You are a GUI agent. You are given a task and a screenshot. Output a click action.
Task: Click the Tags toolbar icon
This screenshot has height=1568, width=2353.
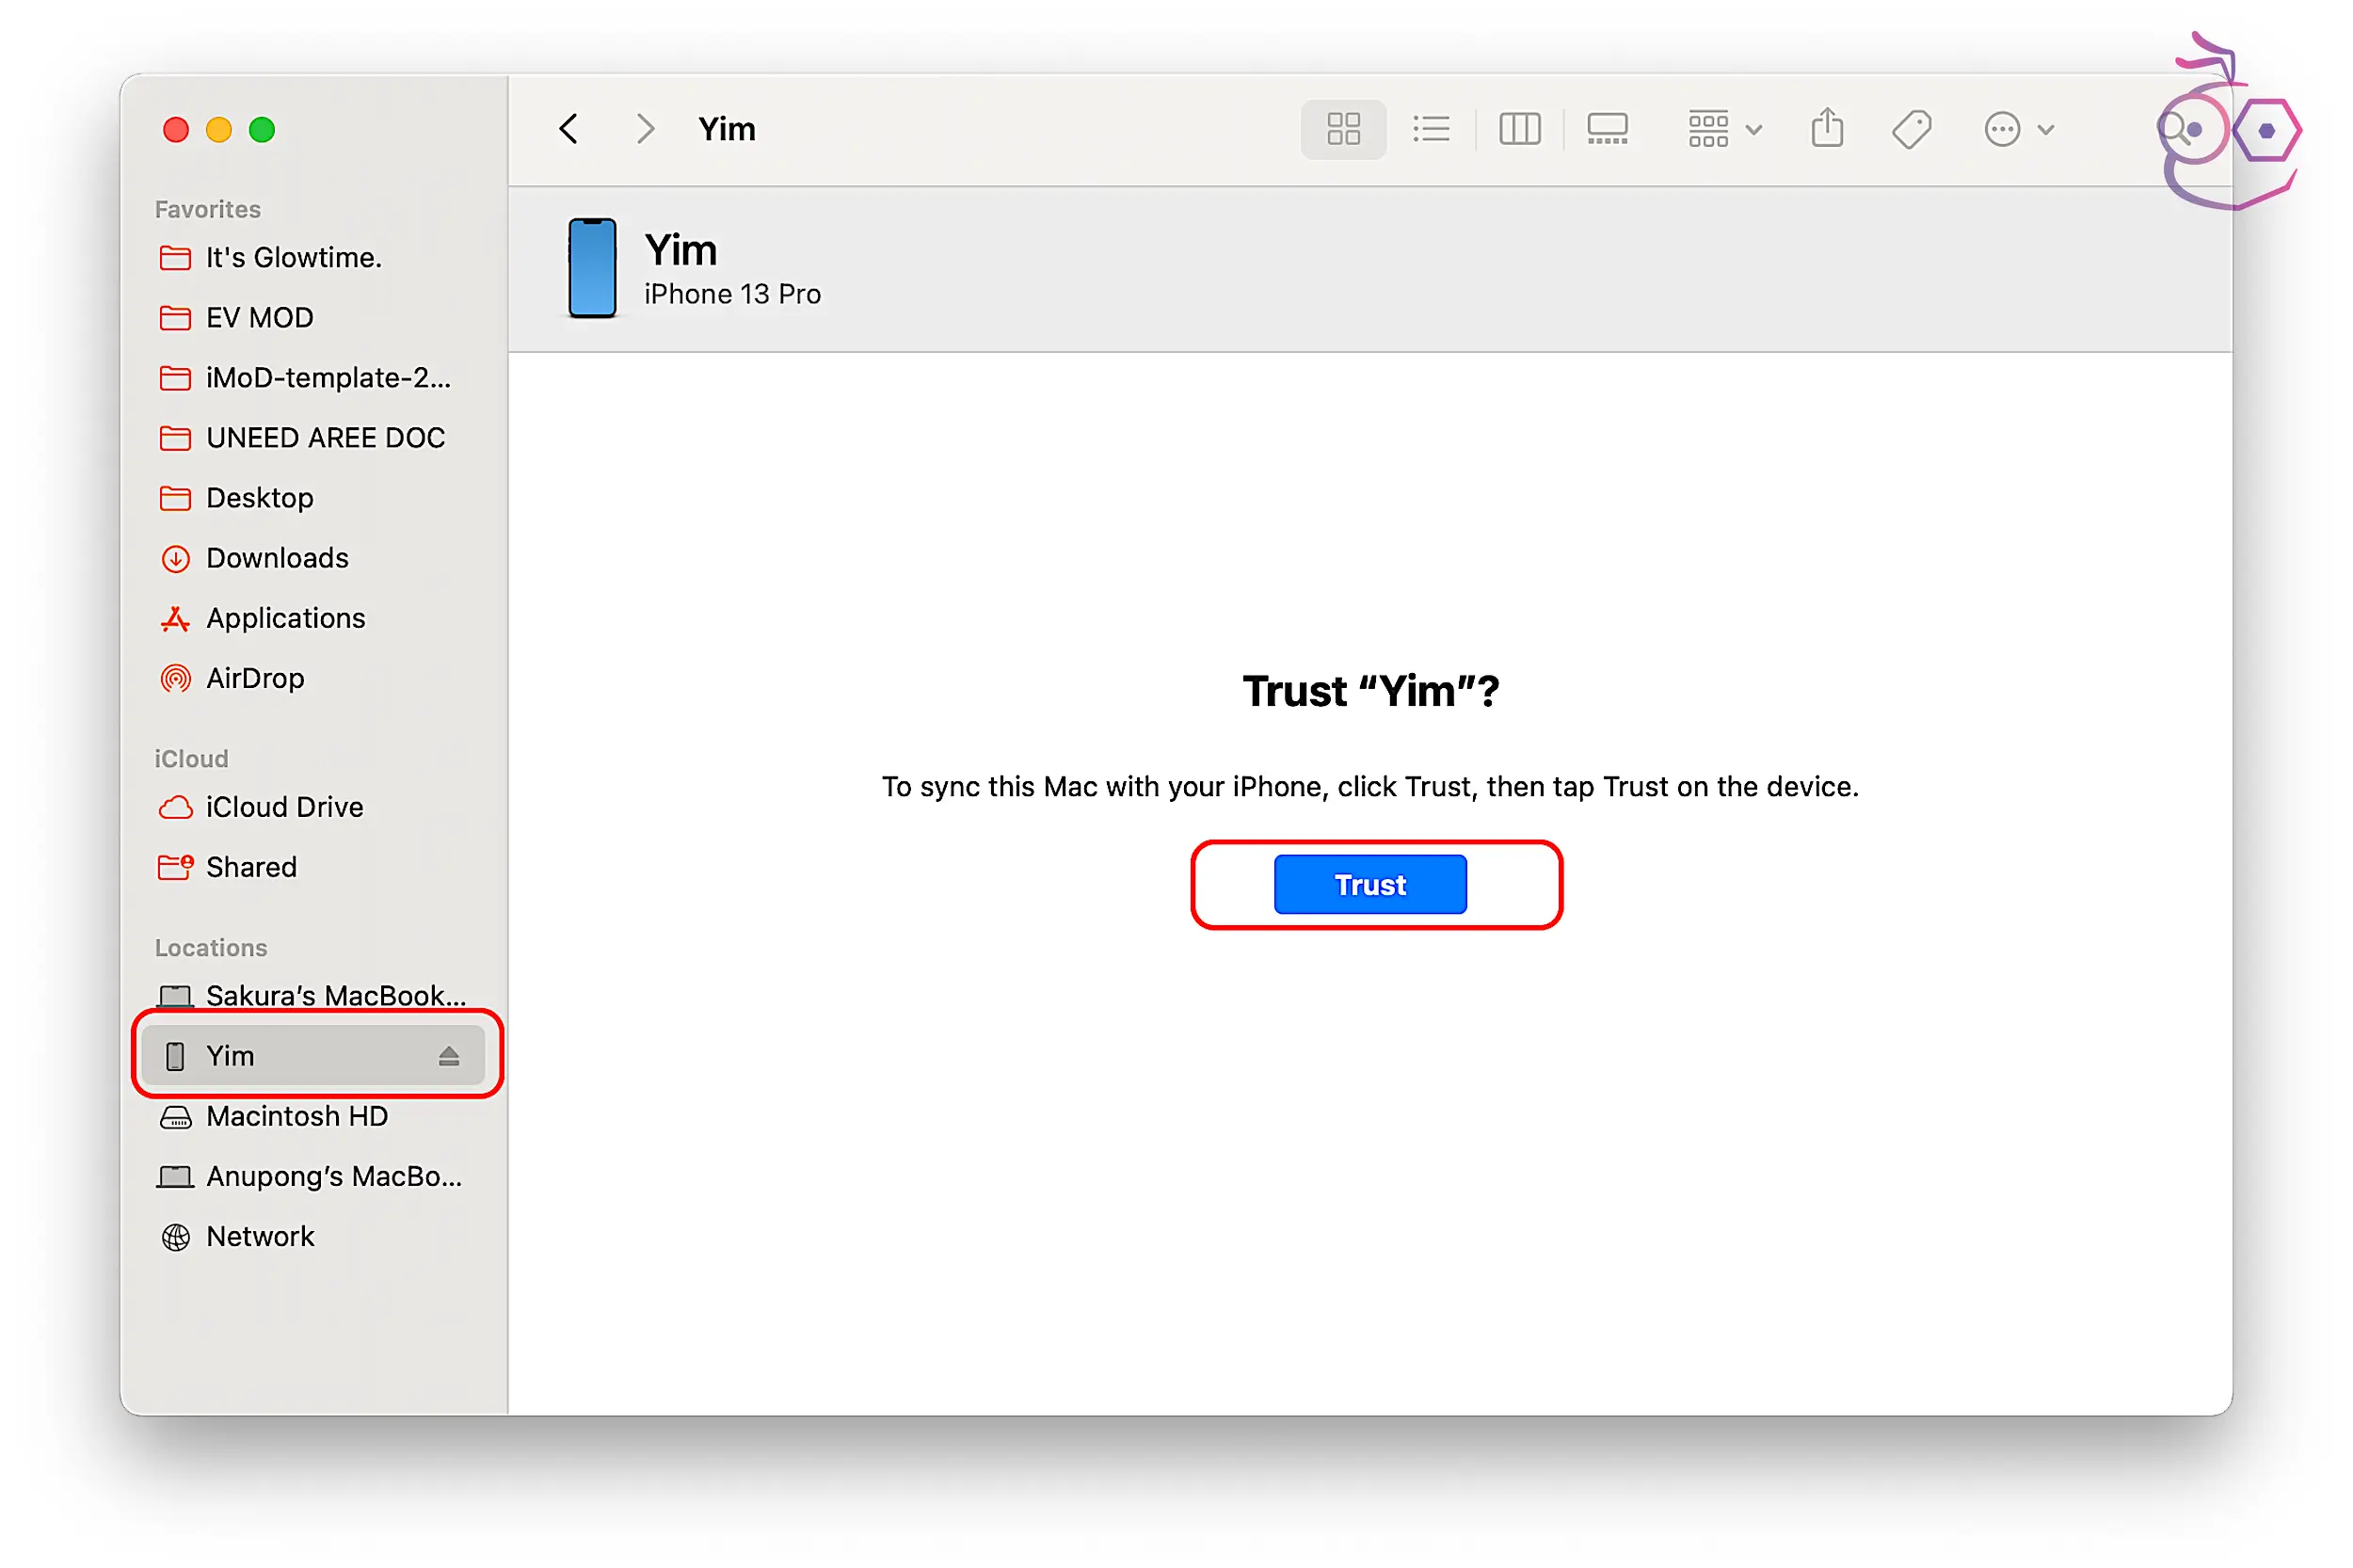(x=1910, y=129)
